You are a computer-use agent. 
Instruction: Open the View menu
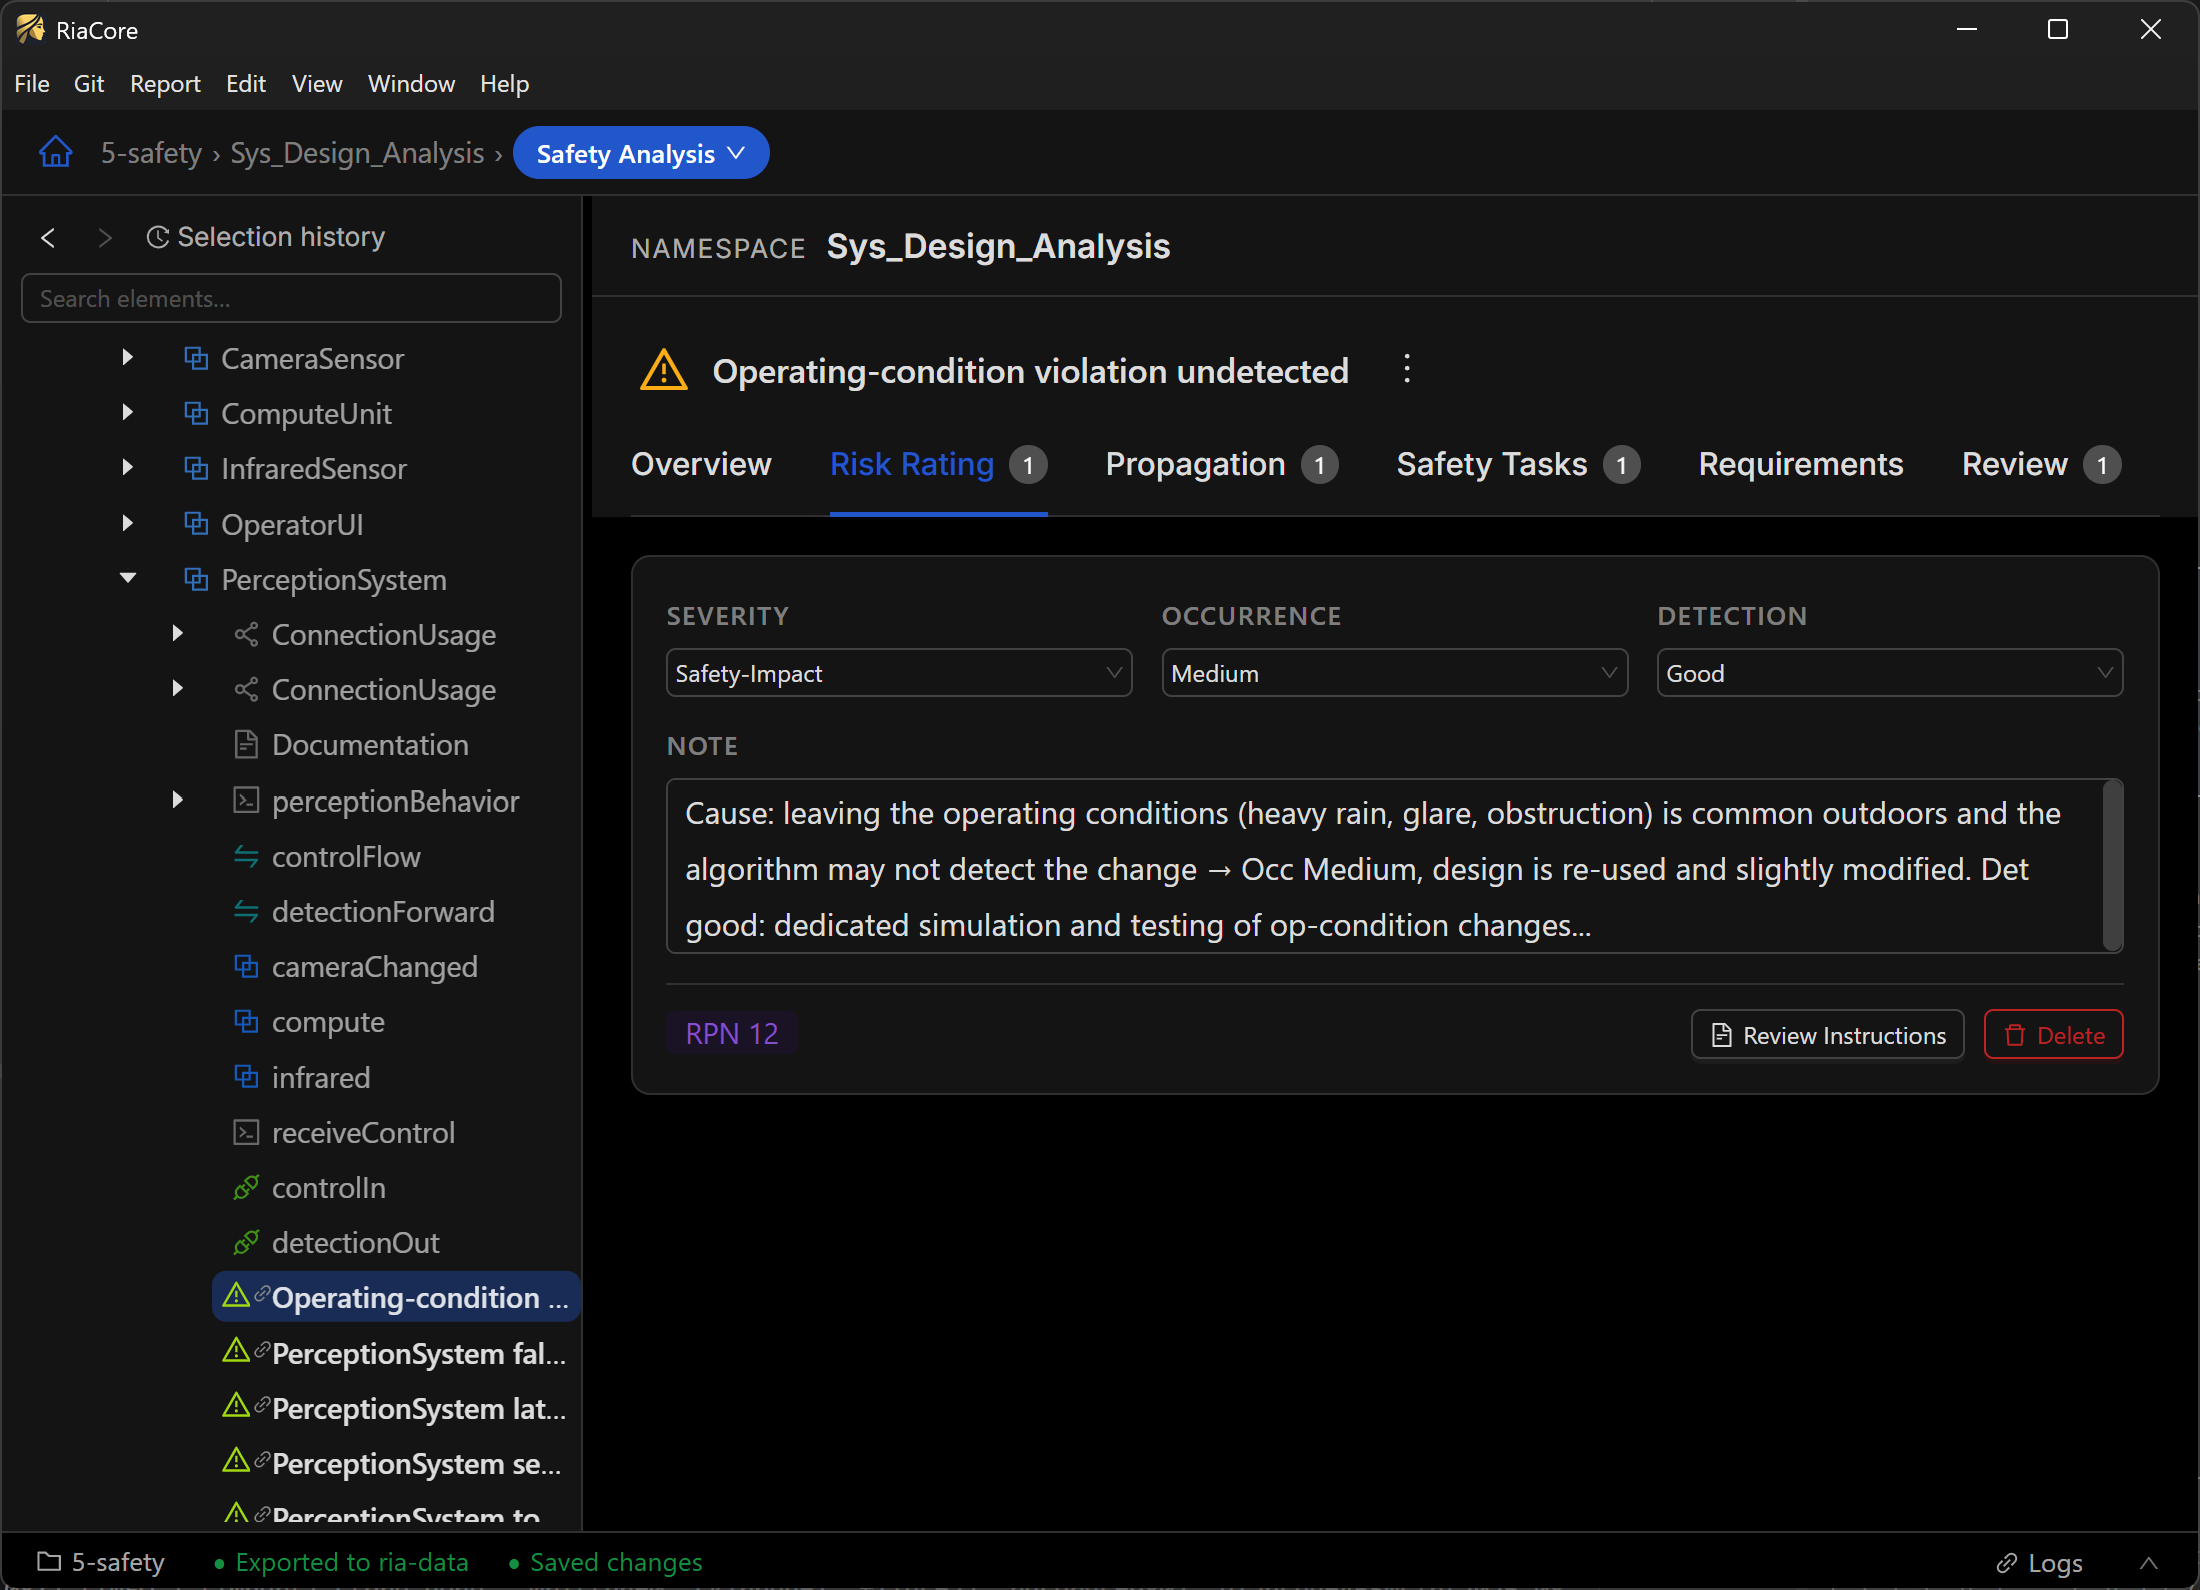[317, 84]
